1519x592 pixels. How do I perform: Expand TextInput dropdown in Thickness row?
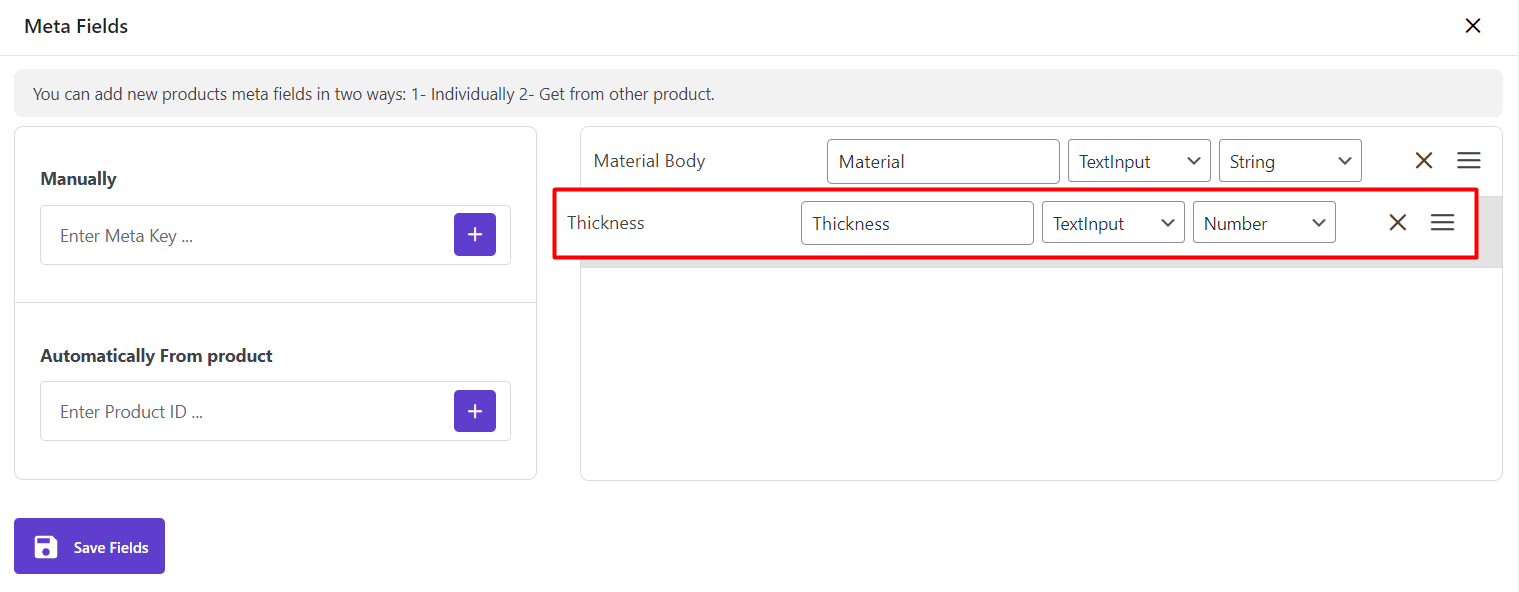coord(1113,223)
